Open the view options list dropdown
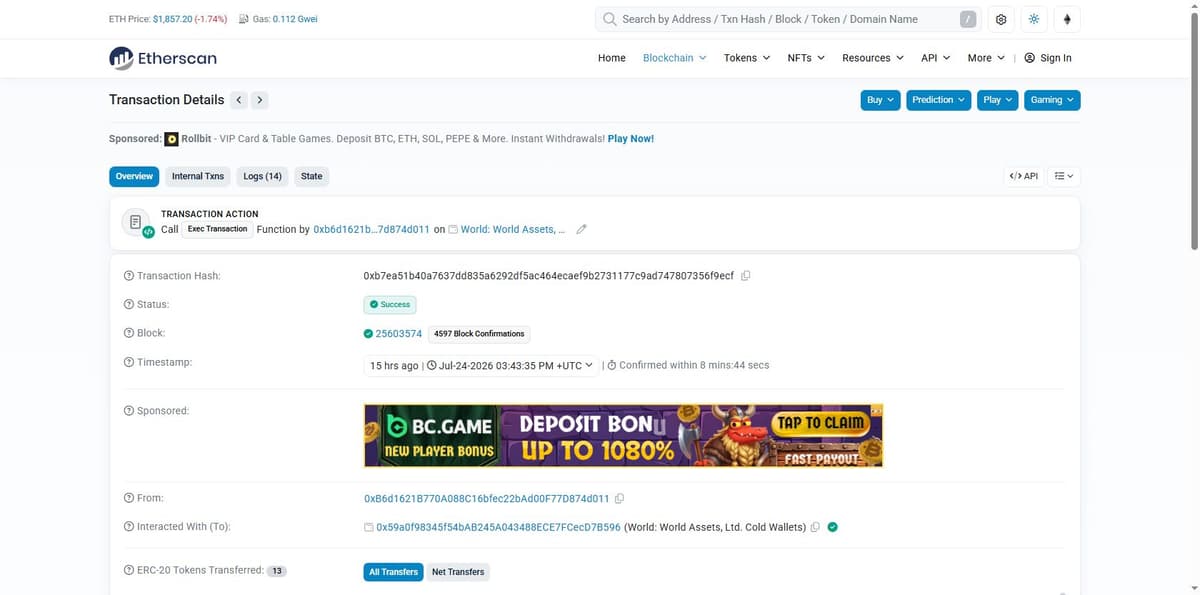1200x595 pixels. tap(1064, 176)
